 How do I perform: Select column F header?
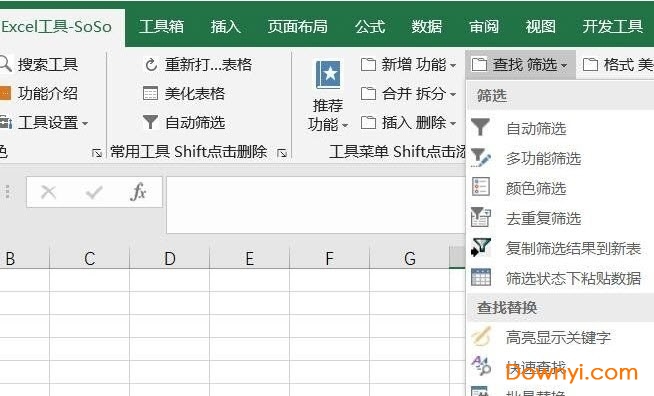coord(330,258)
